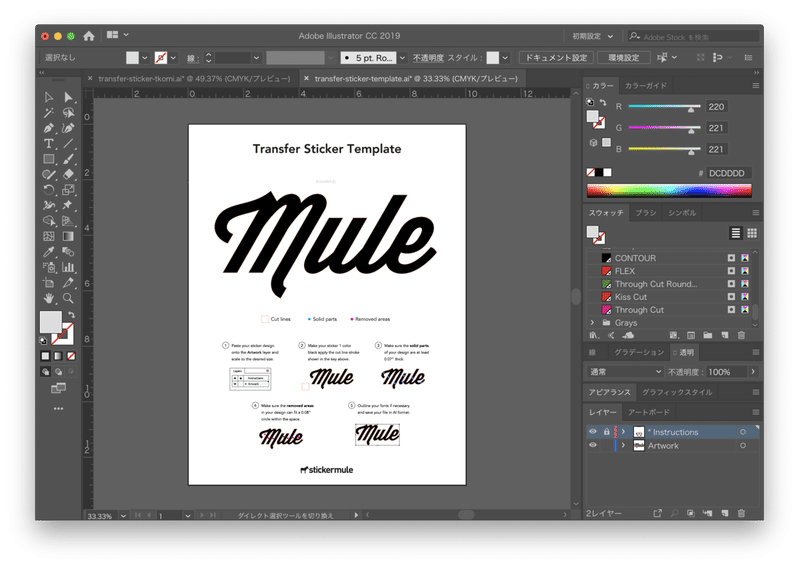Select the Paintbrush tool
The width and height of the screenshot is (800, 568).
coord(68,159)
